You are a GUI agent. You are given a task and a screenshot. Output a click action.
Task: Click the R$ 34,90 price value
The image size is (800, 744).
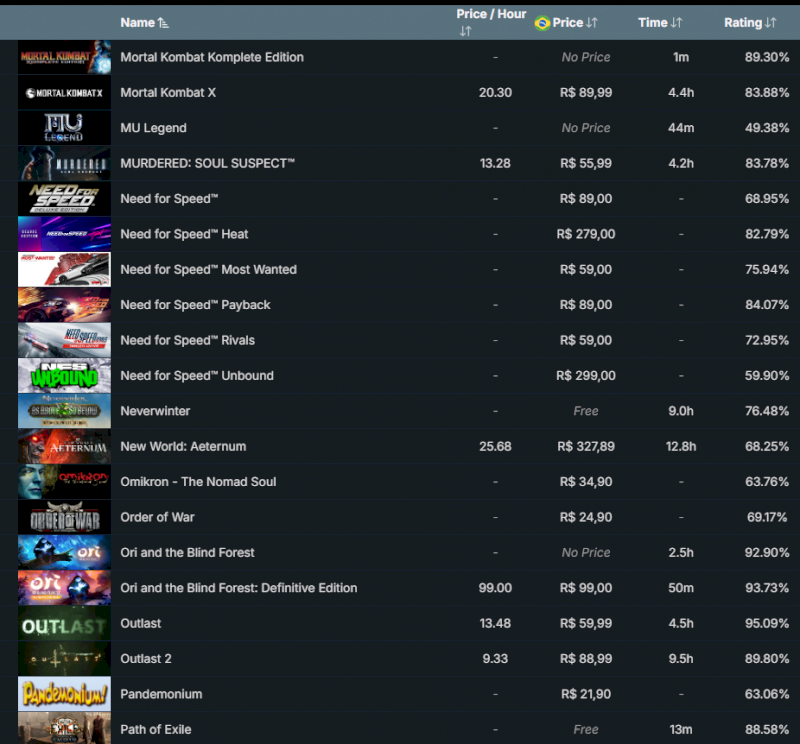point(586,482)
